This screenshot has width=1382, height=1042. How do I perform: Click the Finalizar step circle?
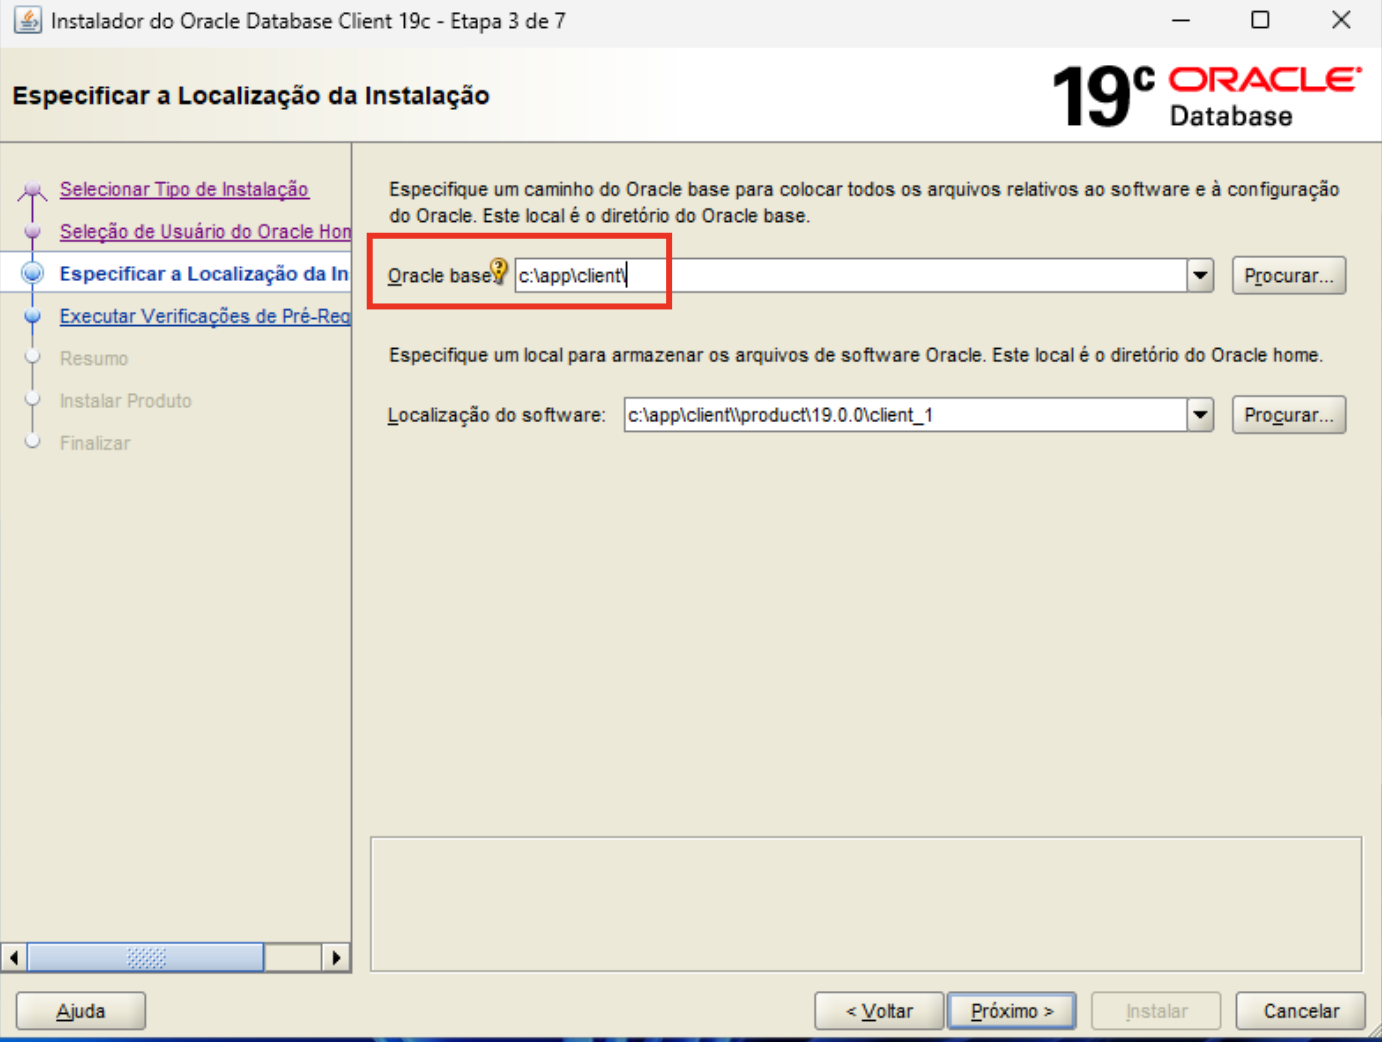(34, 442)
